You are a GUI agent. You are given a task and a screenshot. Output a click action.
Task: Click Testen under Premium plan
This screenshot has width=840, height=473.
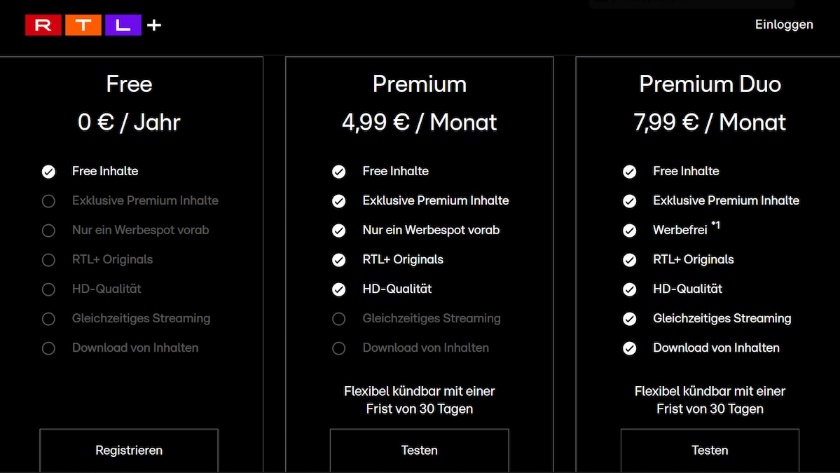click(x=419, y=450)
